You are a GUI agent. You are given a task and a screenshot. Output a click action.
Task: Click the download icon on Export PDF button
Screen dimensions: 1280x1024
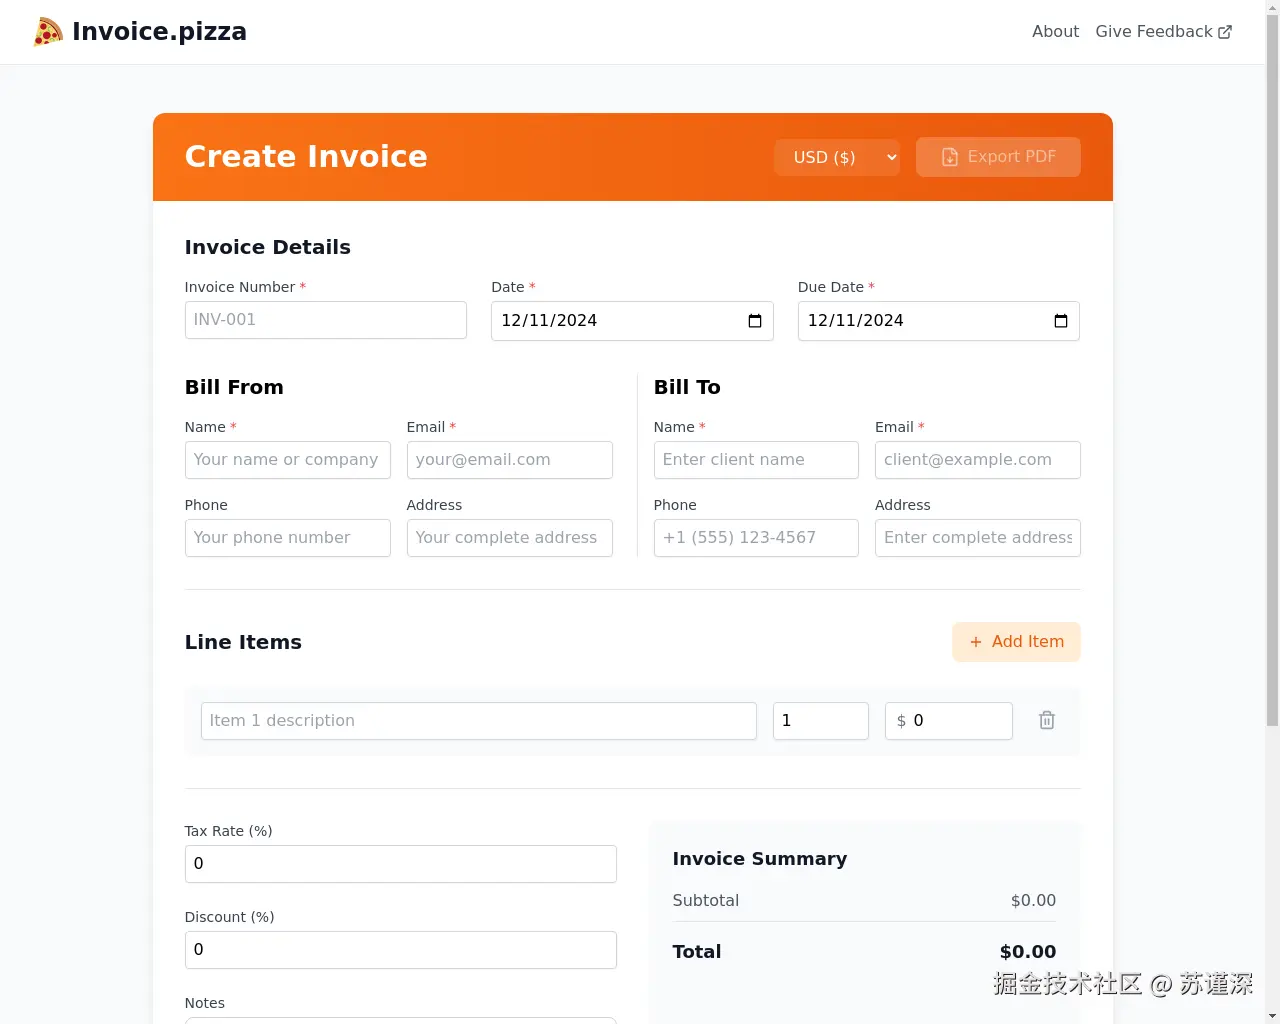point(948,157)
